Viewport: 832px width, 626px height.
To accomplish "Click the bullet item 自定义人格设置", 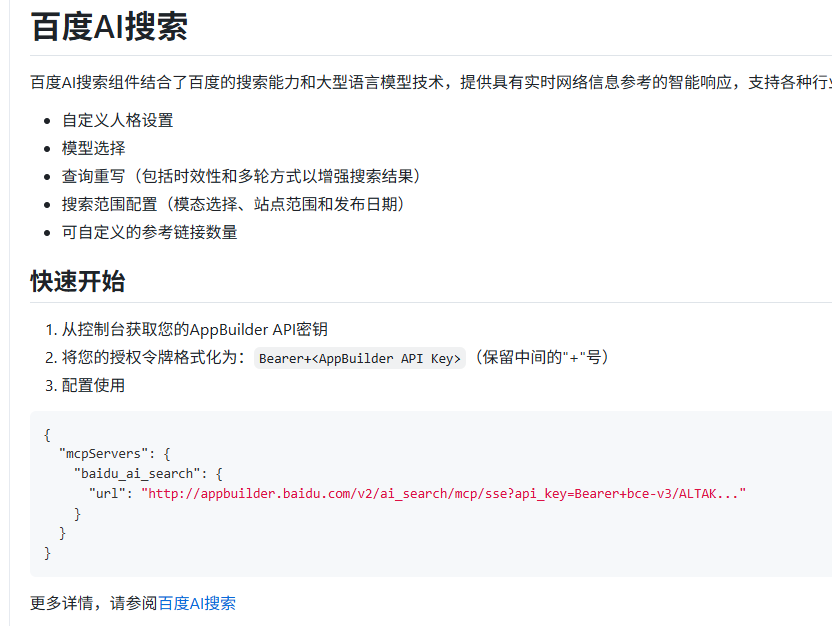I will tap(118, 120).
